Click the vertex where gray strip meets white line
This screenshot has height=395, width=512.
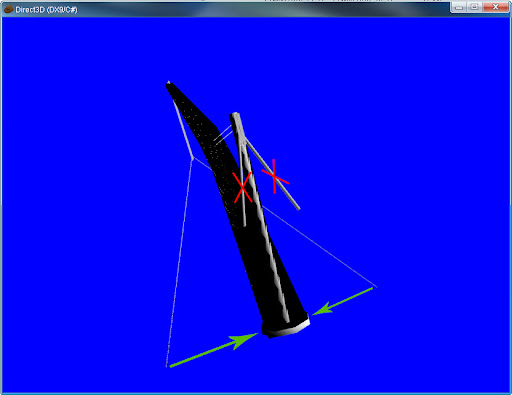point(193,158)
